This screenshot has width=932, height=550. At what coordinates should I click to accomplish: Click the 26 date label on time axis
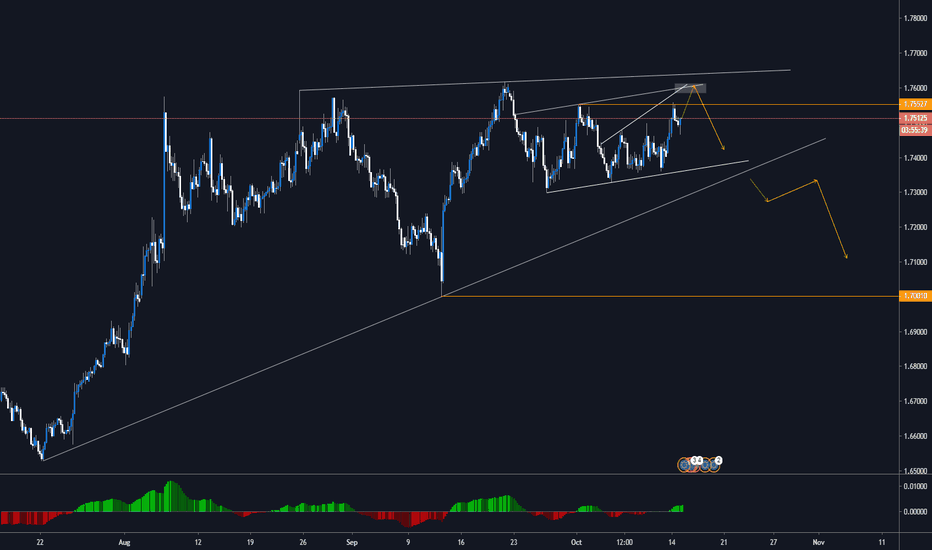(303, 542)
